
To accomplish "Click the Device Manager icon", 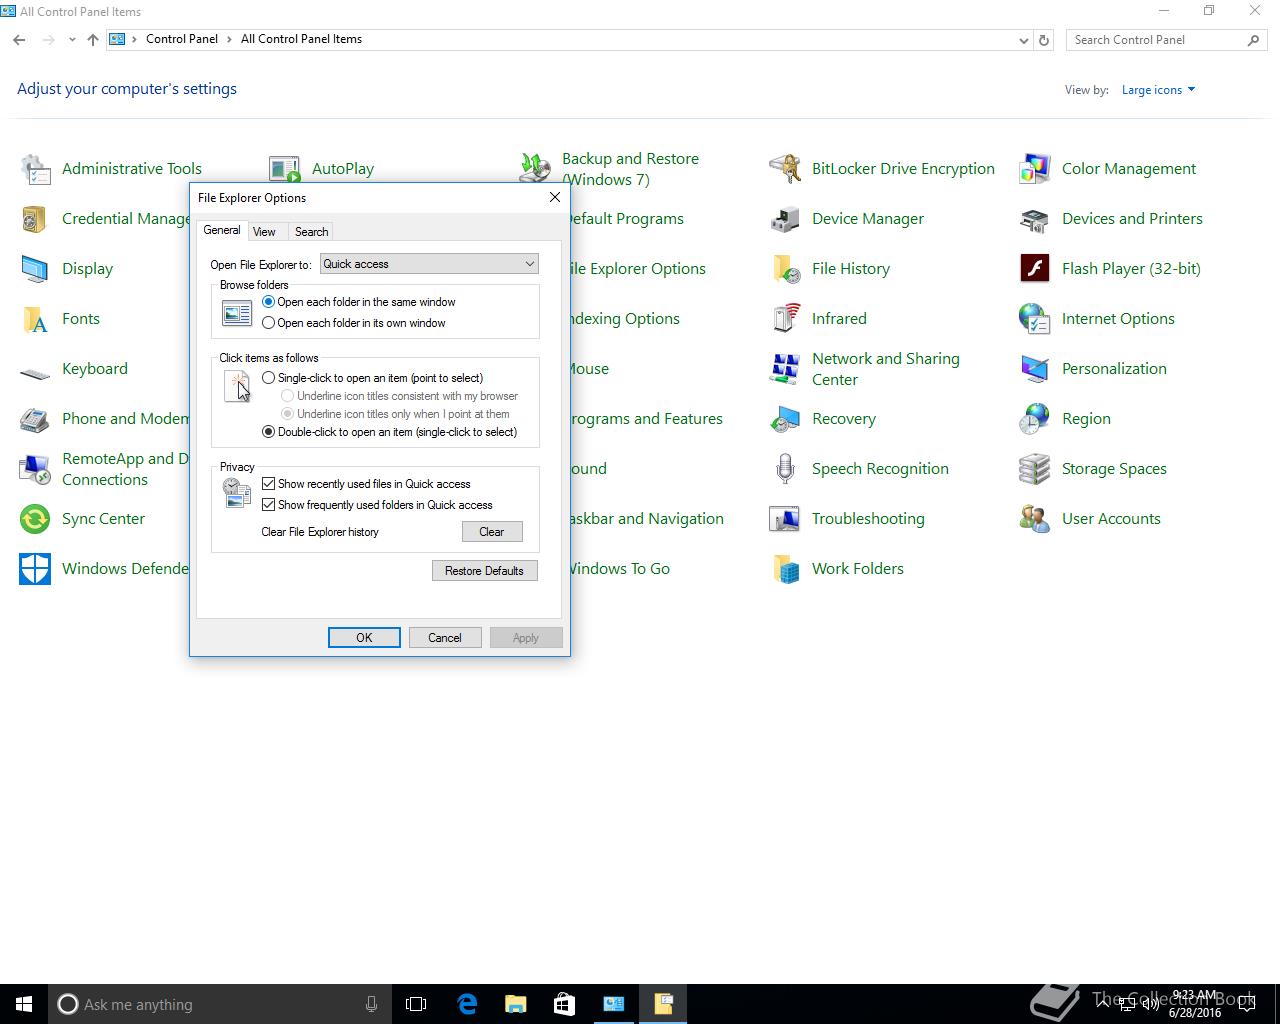I will pos(785,219).
